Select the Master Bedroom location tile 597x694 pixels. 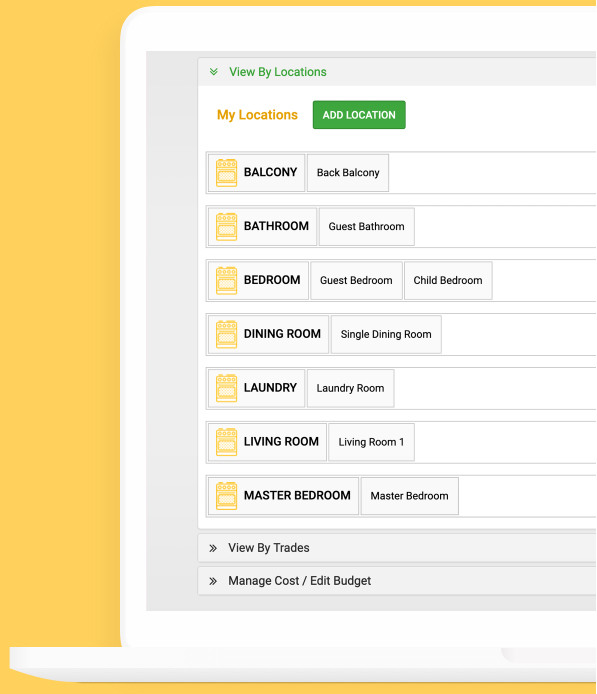409,496
